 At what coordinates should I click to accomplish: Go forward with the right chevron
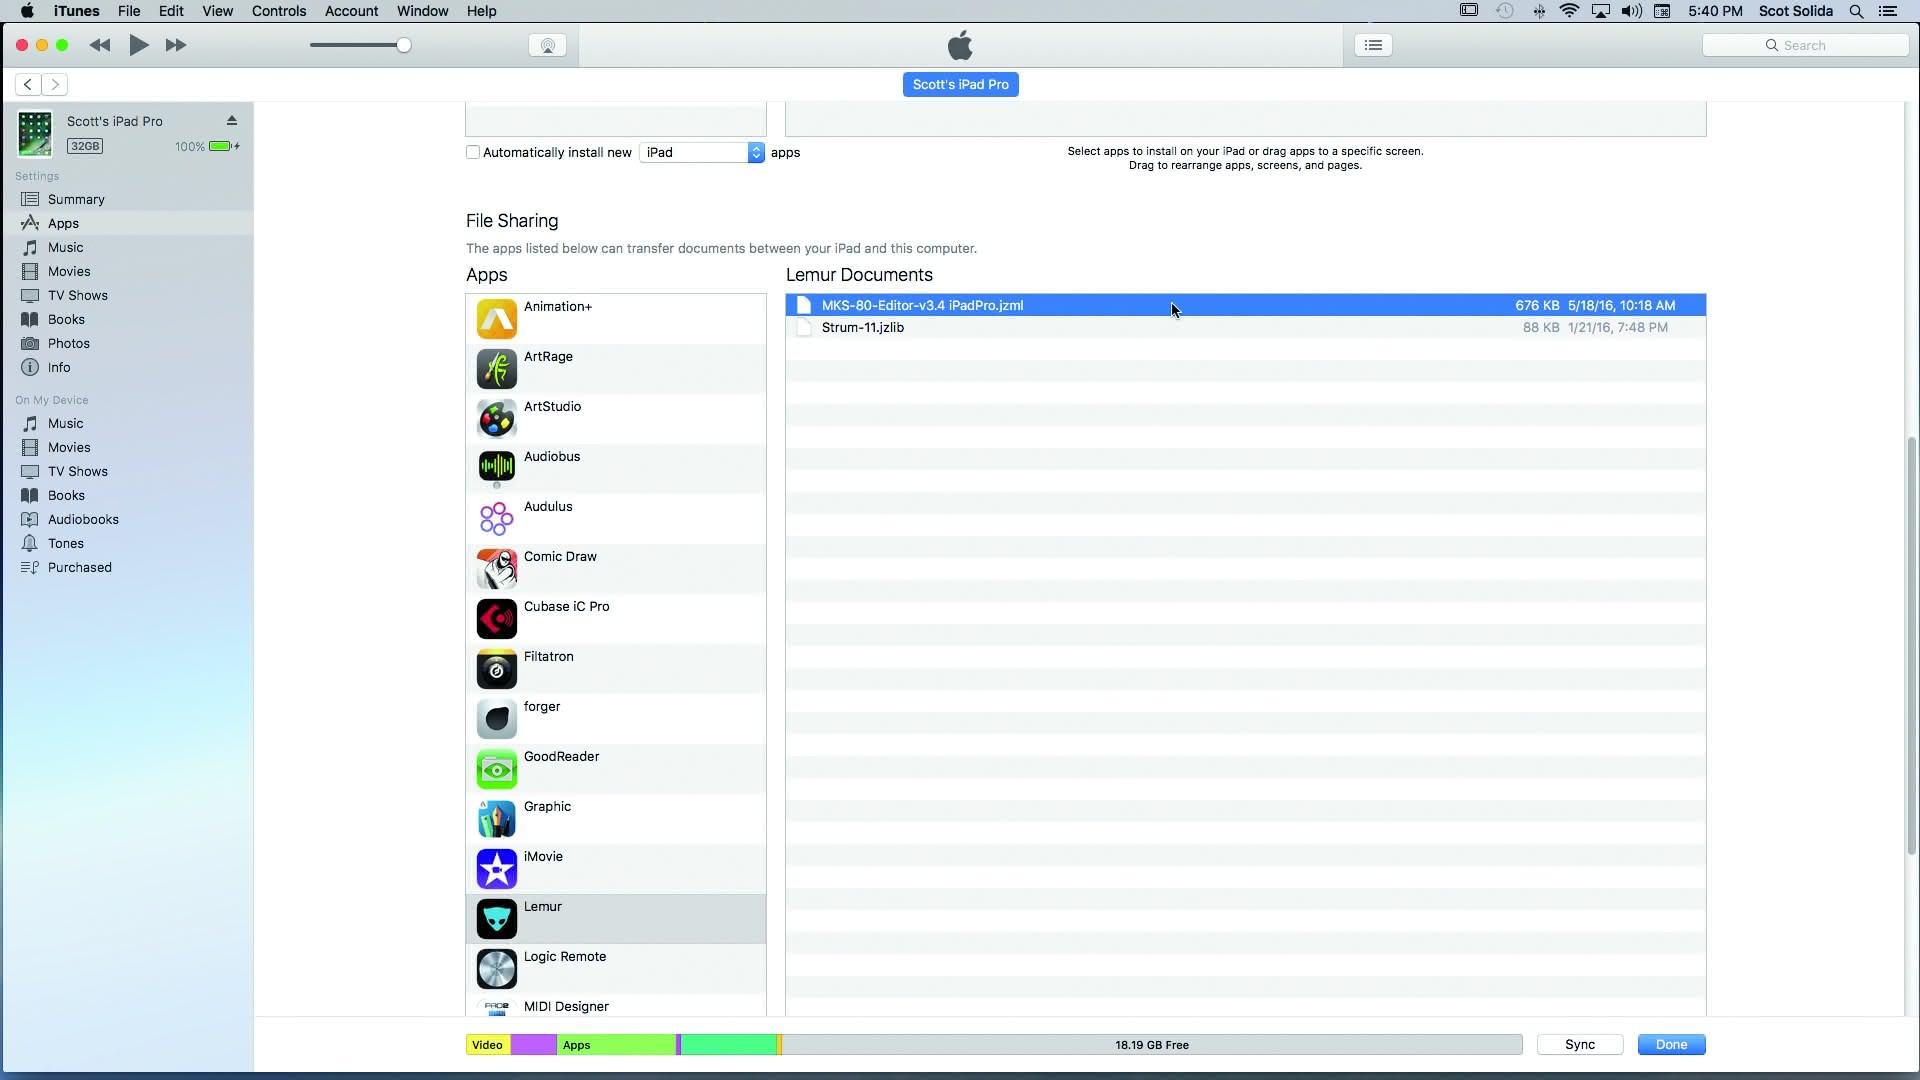pyautogui.click(x=55, y=84)
